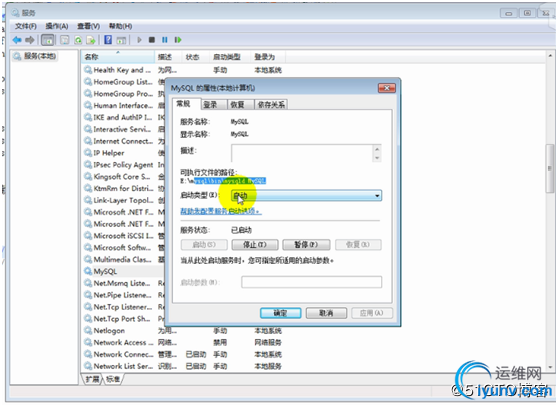
Task: Click the services list scroll up arrow
Action: 550,56
